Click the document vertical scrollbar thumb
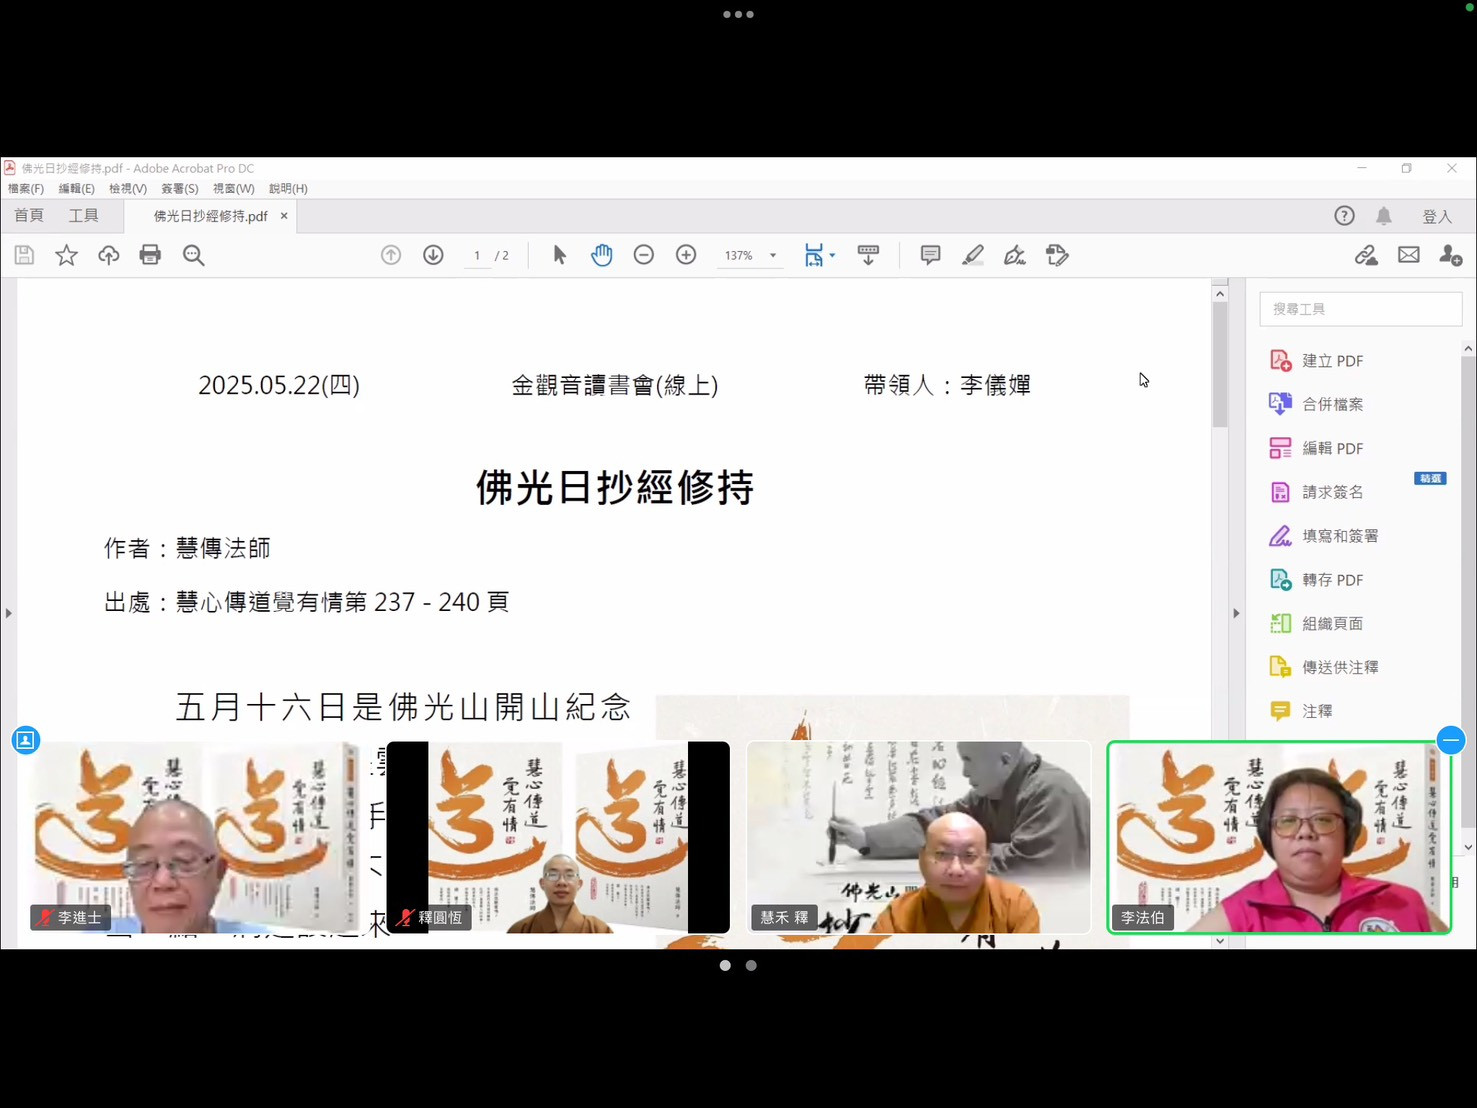This screenshot has height=1108, width=1477. click(1220, 365)
